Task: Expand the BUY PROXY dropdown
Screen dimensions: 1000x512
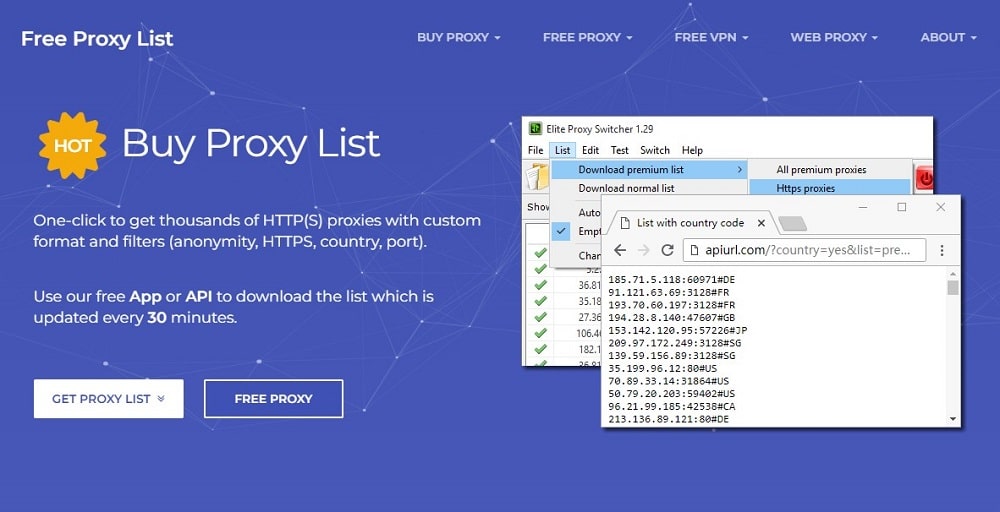Action: [x=458, y=37]
